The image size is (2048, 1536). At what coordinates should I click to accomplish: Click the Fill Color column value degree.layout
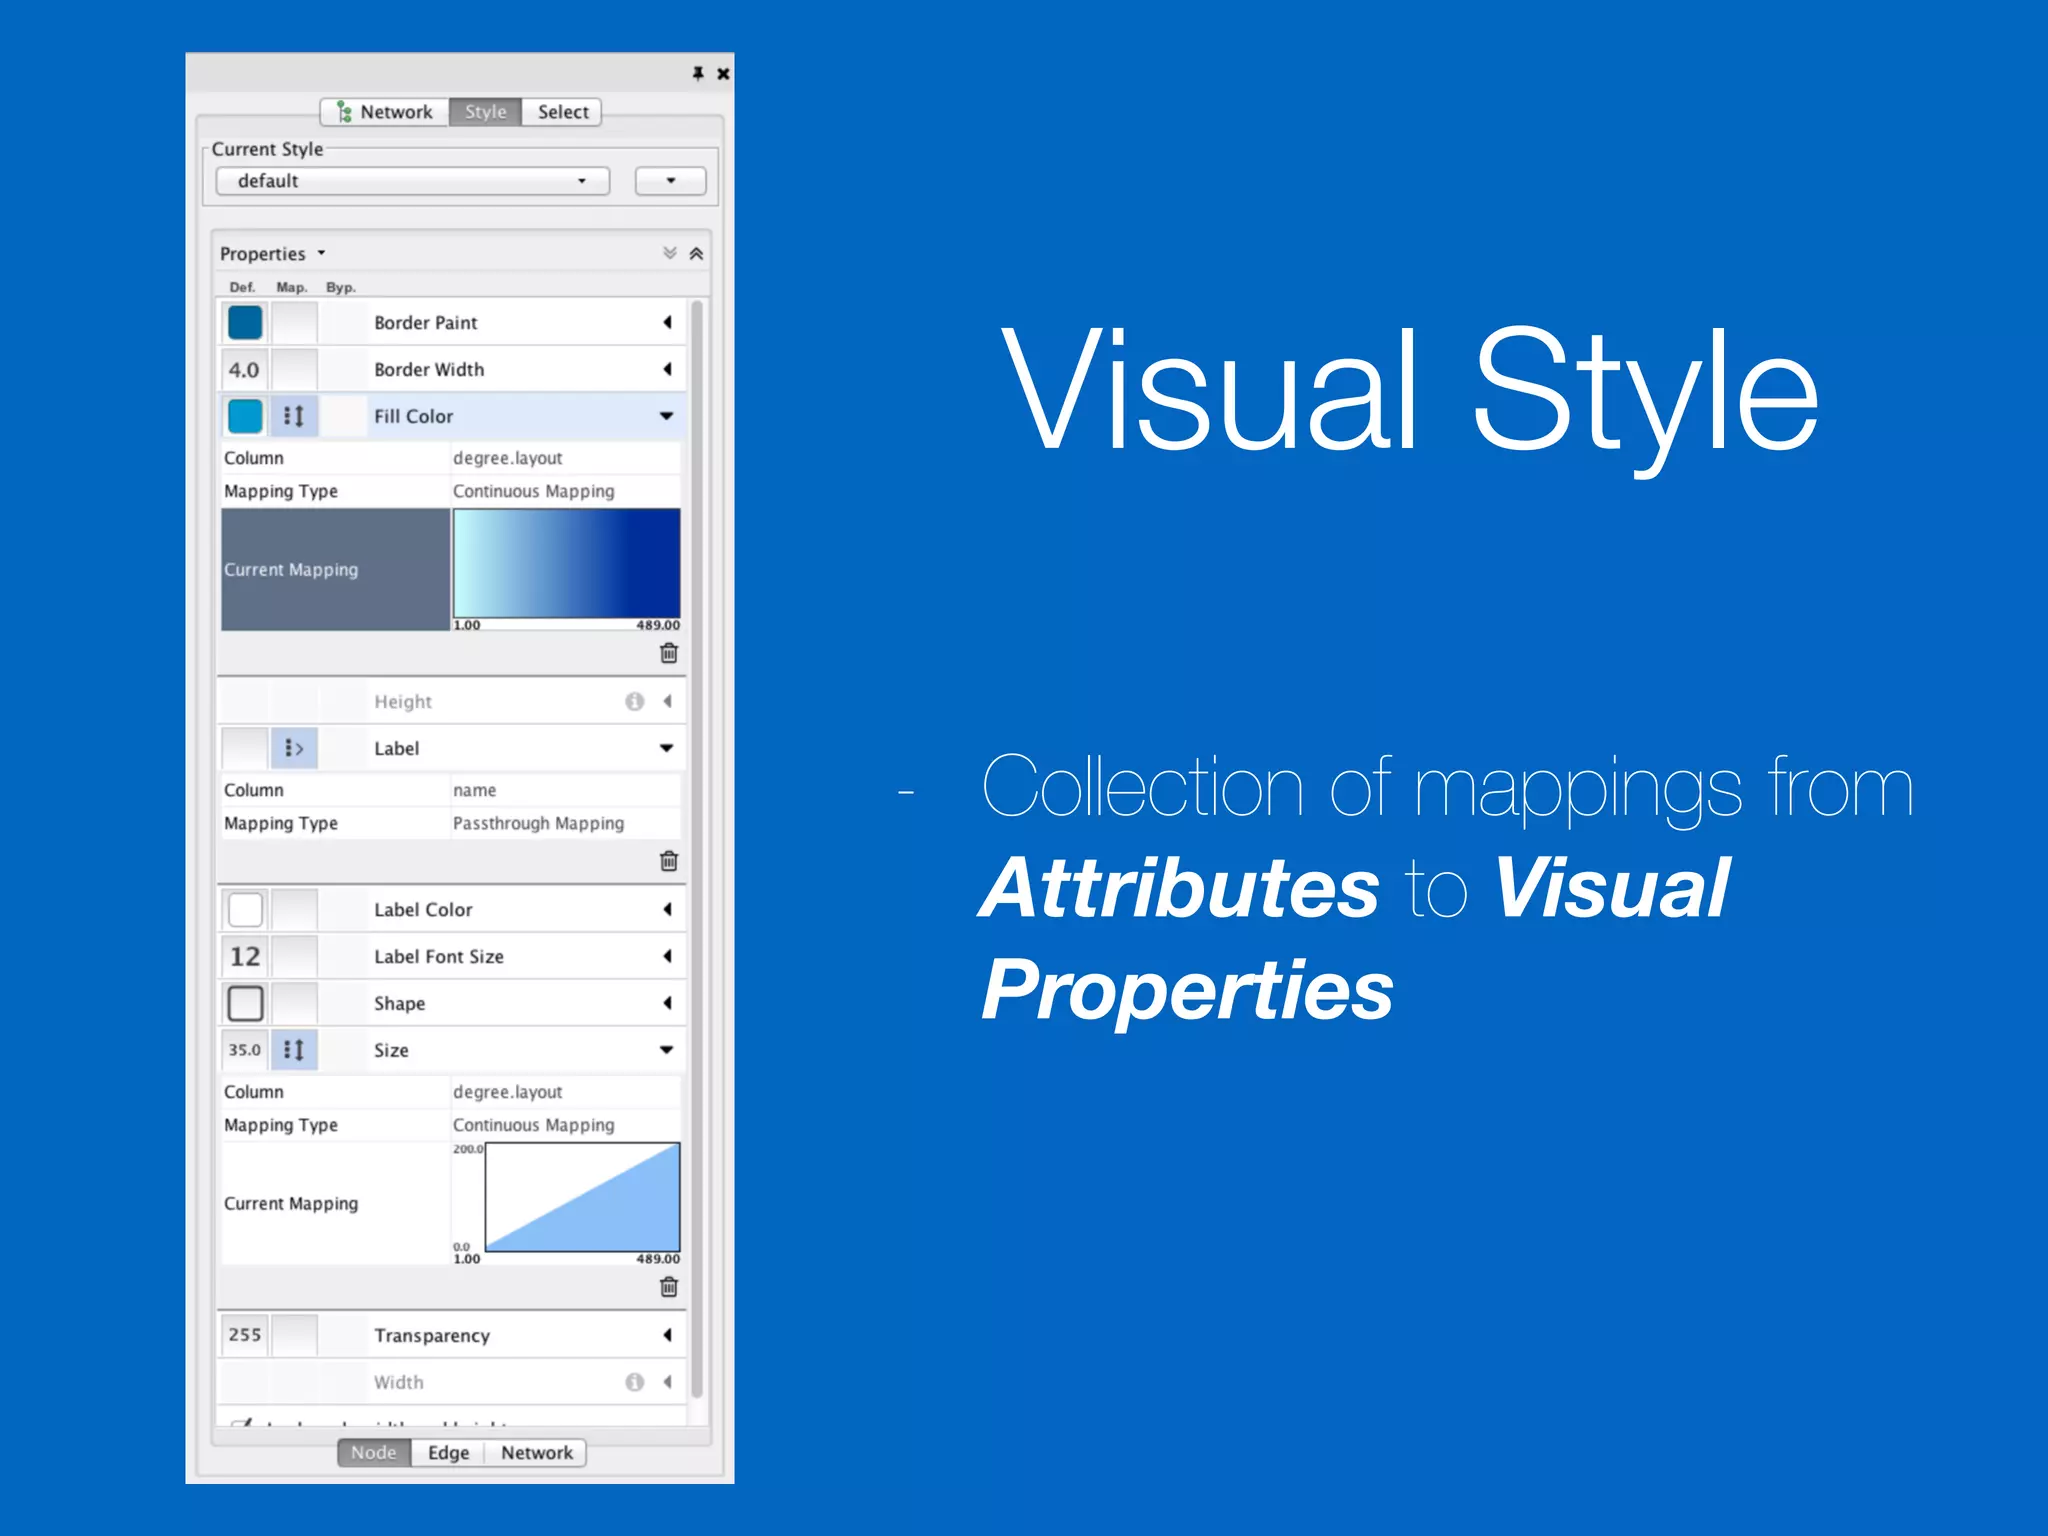coord(565,458)
